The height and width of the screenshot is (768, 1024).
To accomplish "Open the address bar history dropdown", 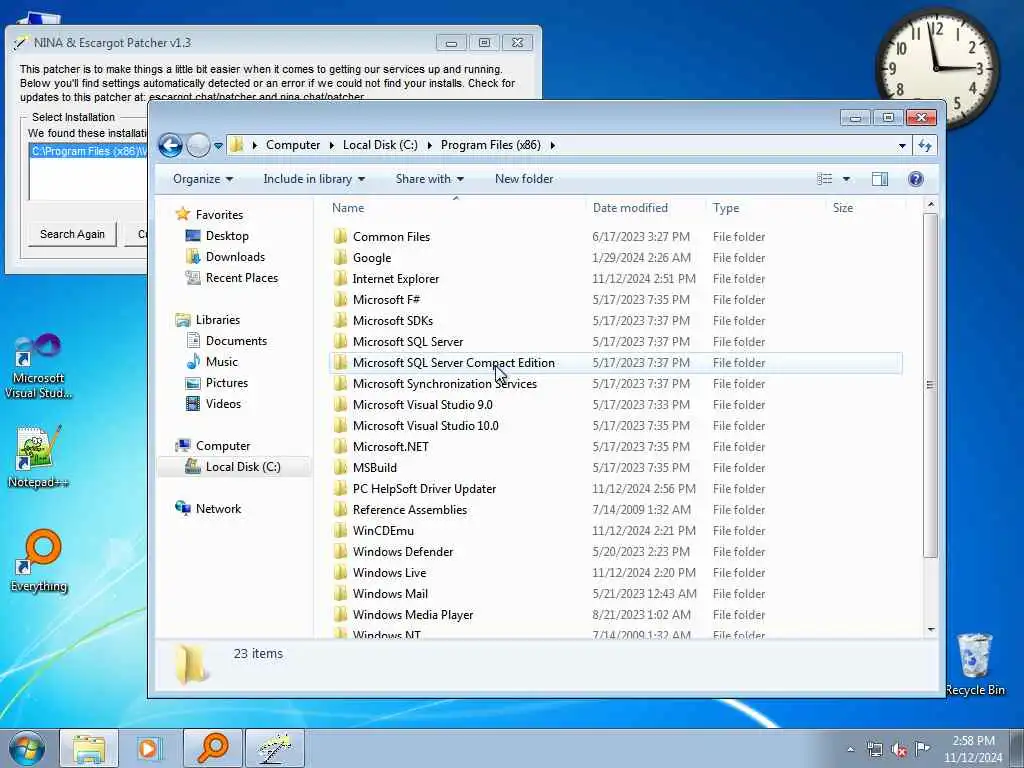I will pos(902,146).
